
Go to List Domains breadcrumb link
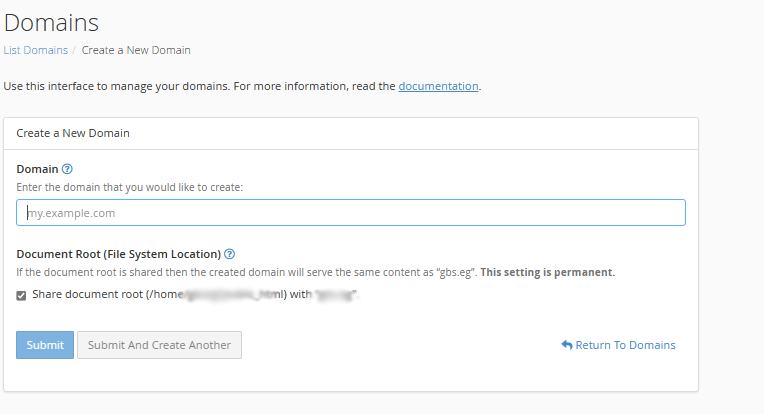click(35, 50)
